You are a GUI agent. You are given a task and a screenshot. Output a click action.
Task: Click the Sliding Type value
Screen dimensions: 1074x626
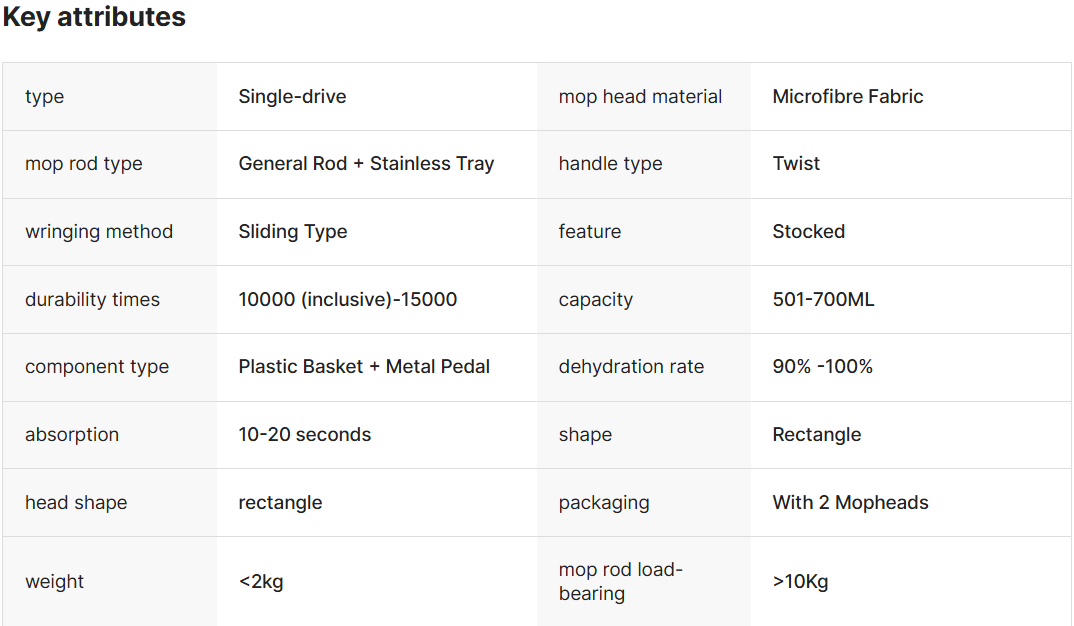293,232
